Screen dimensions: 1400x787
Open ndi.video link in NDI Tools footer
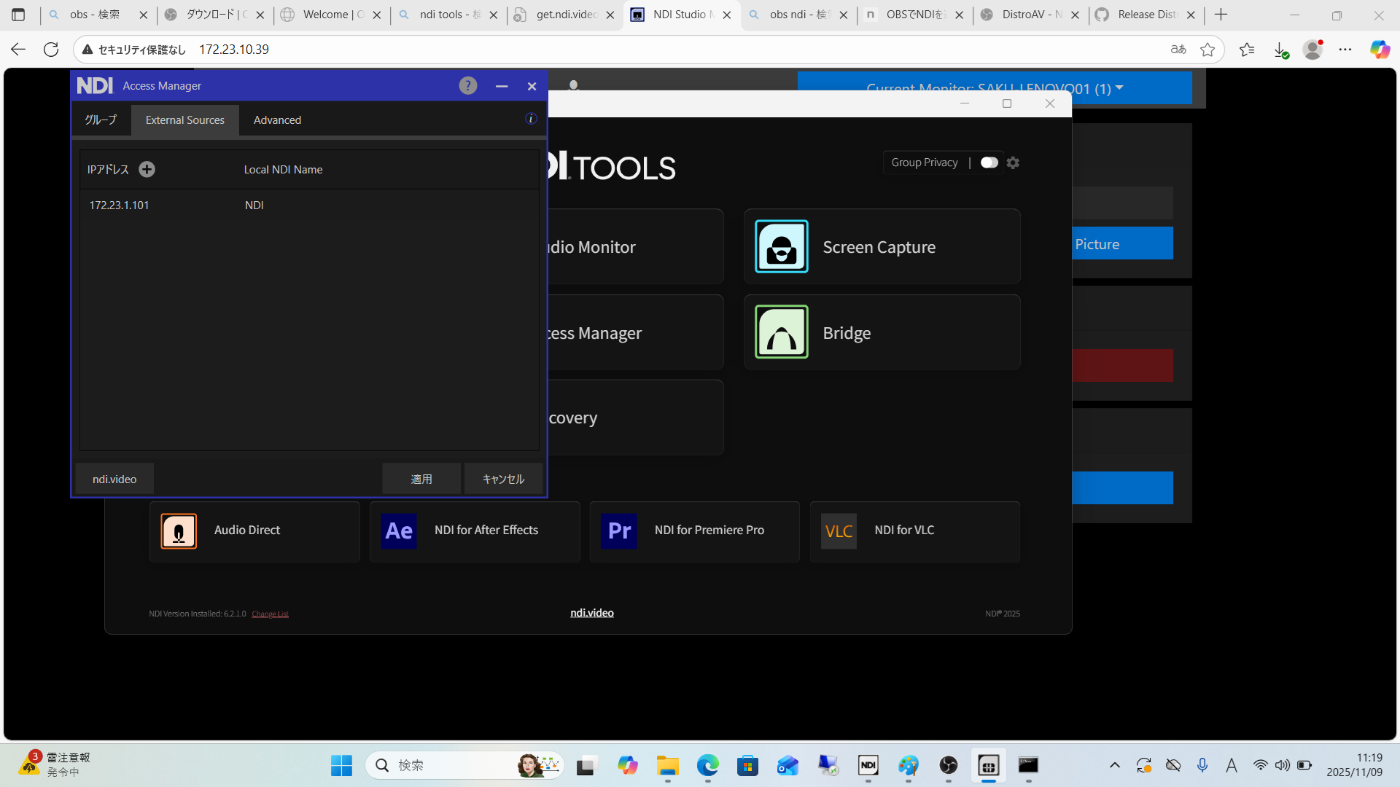[x=592, y=613]
